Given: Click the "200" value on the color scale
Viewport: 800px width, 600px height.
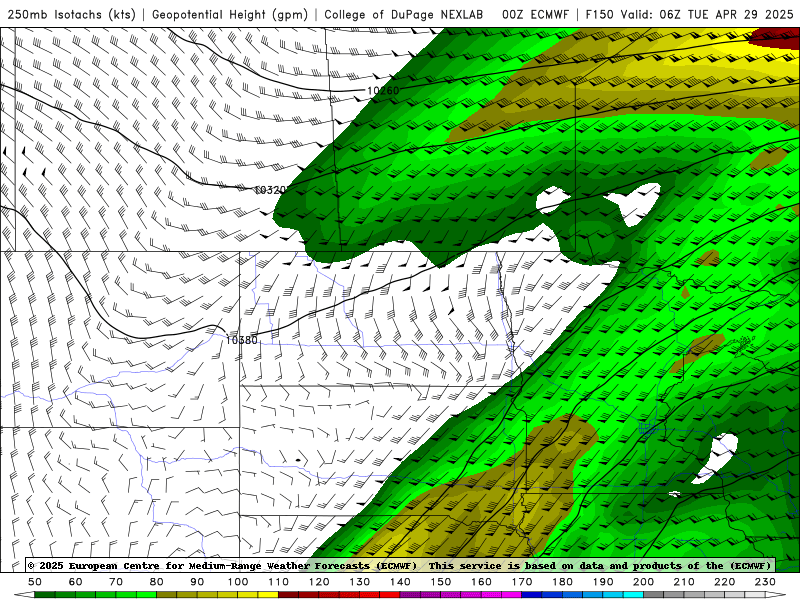Looking at the screenshot, I should tap(643, 582).
